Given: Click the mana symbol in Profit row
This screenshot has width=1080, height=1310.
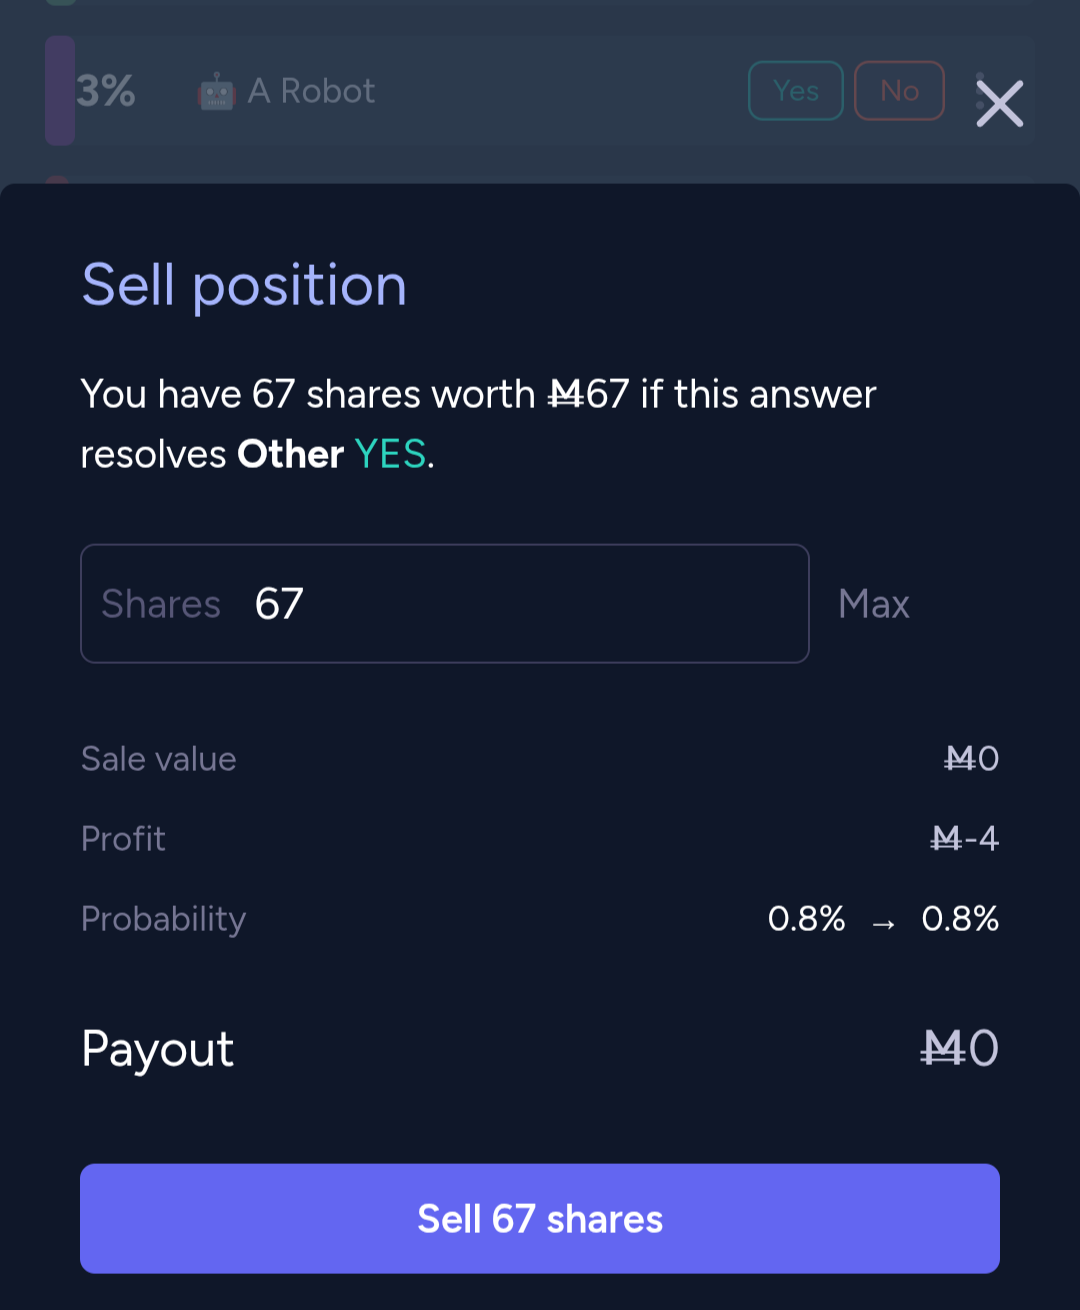Looking at the screenshot, I should pyautogui.click(x=945, y=838).
